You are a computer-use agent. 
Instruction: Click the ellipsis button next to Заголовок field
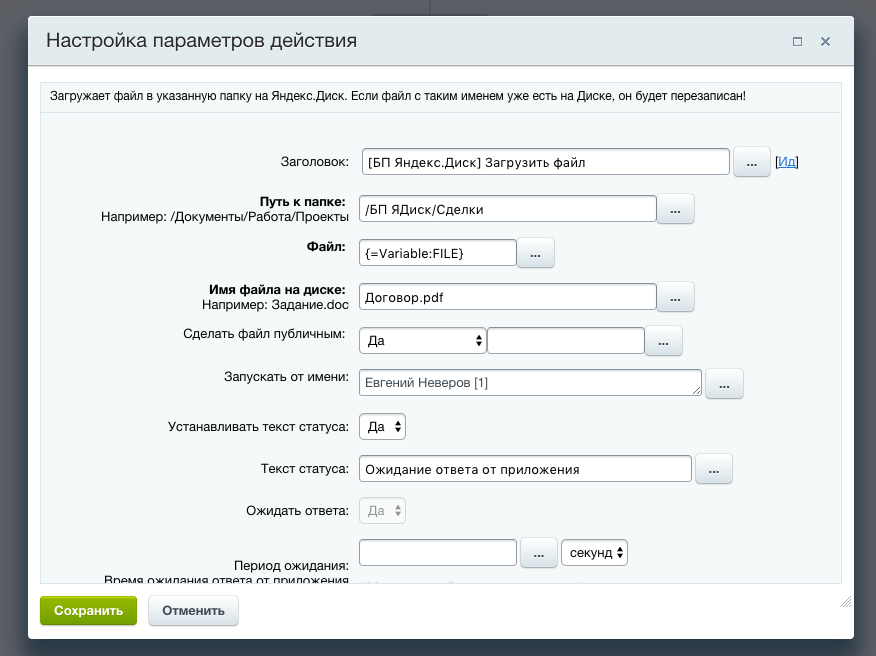click(752, 162)
